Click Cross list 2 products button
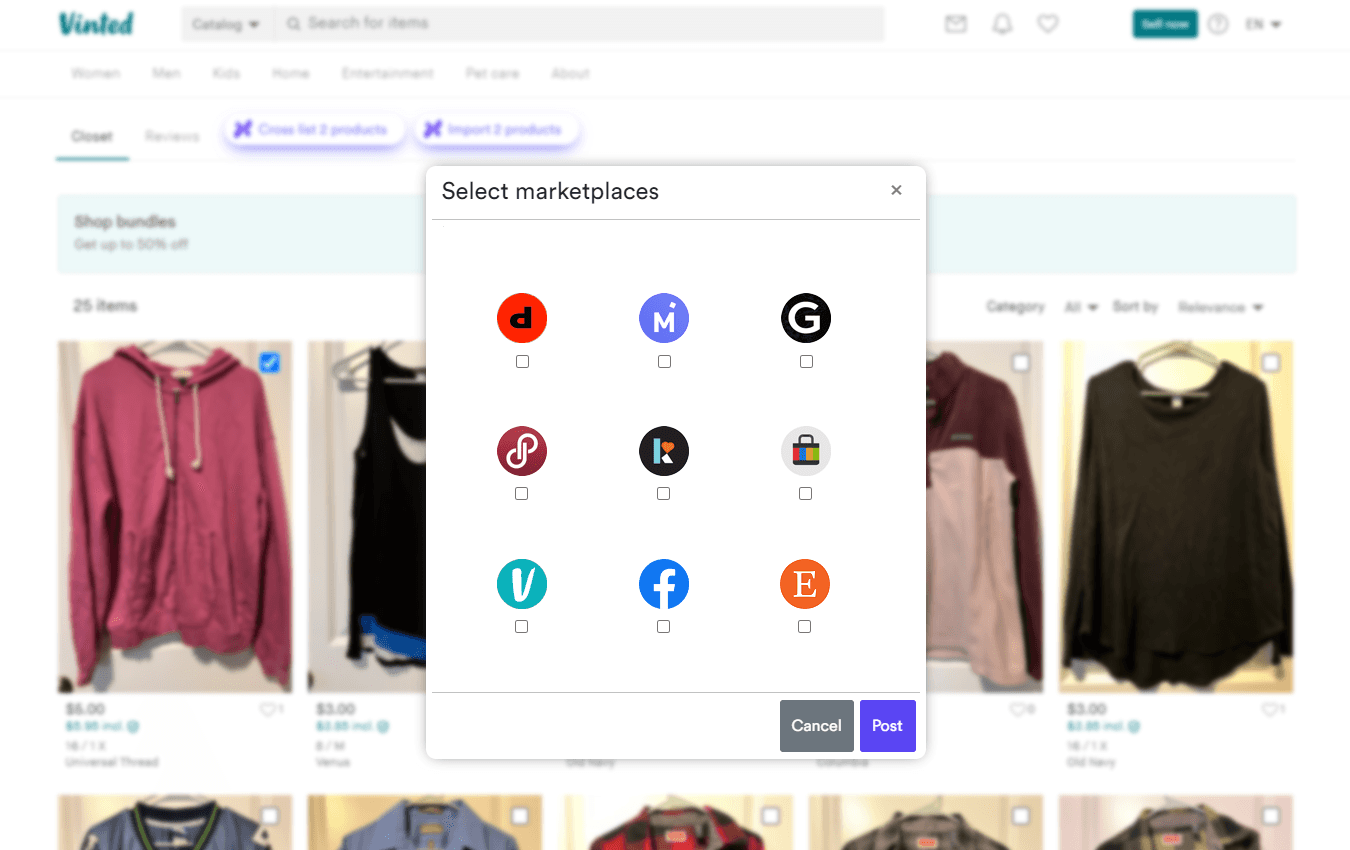1350x850 pixels. [314, 130]
